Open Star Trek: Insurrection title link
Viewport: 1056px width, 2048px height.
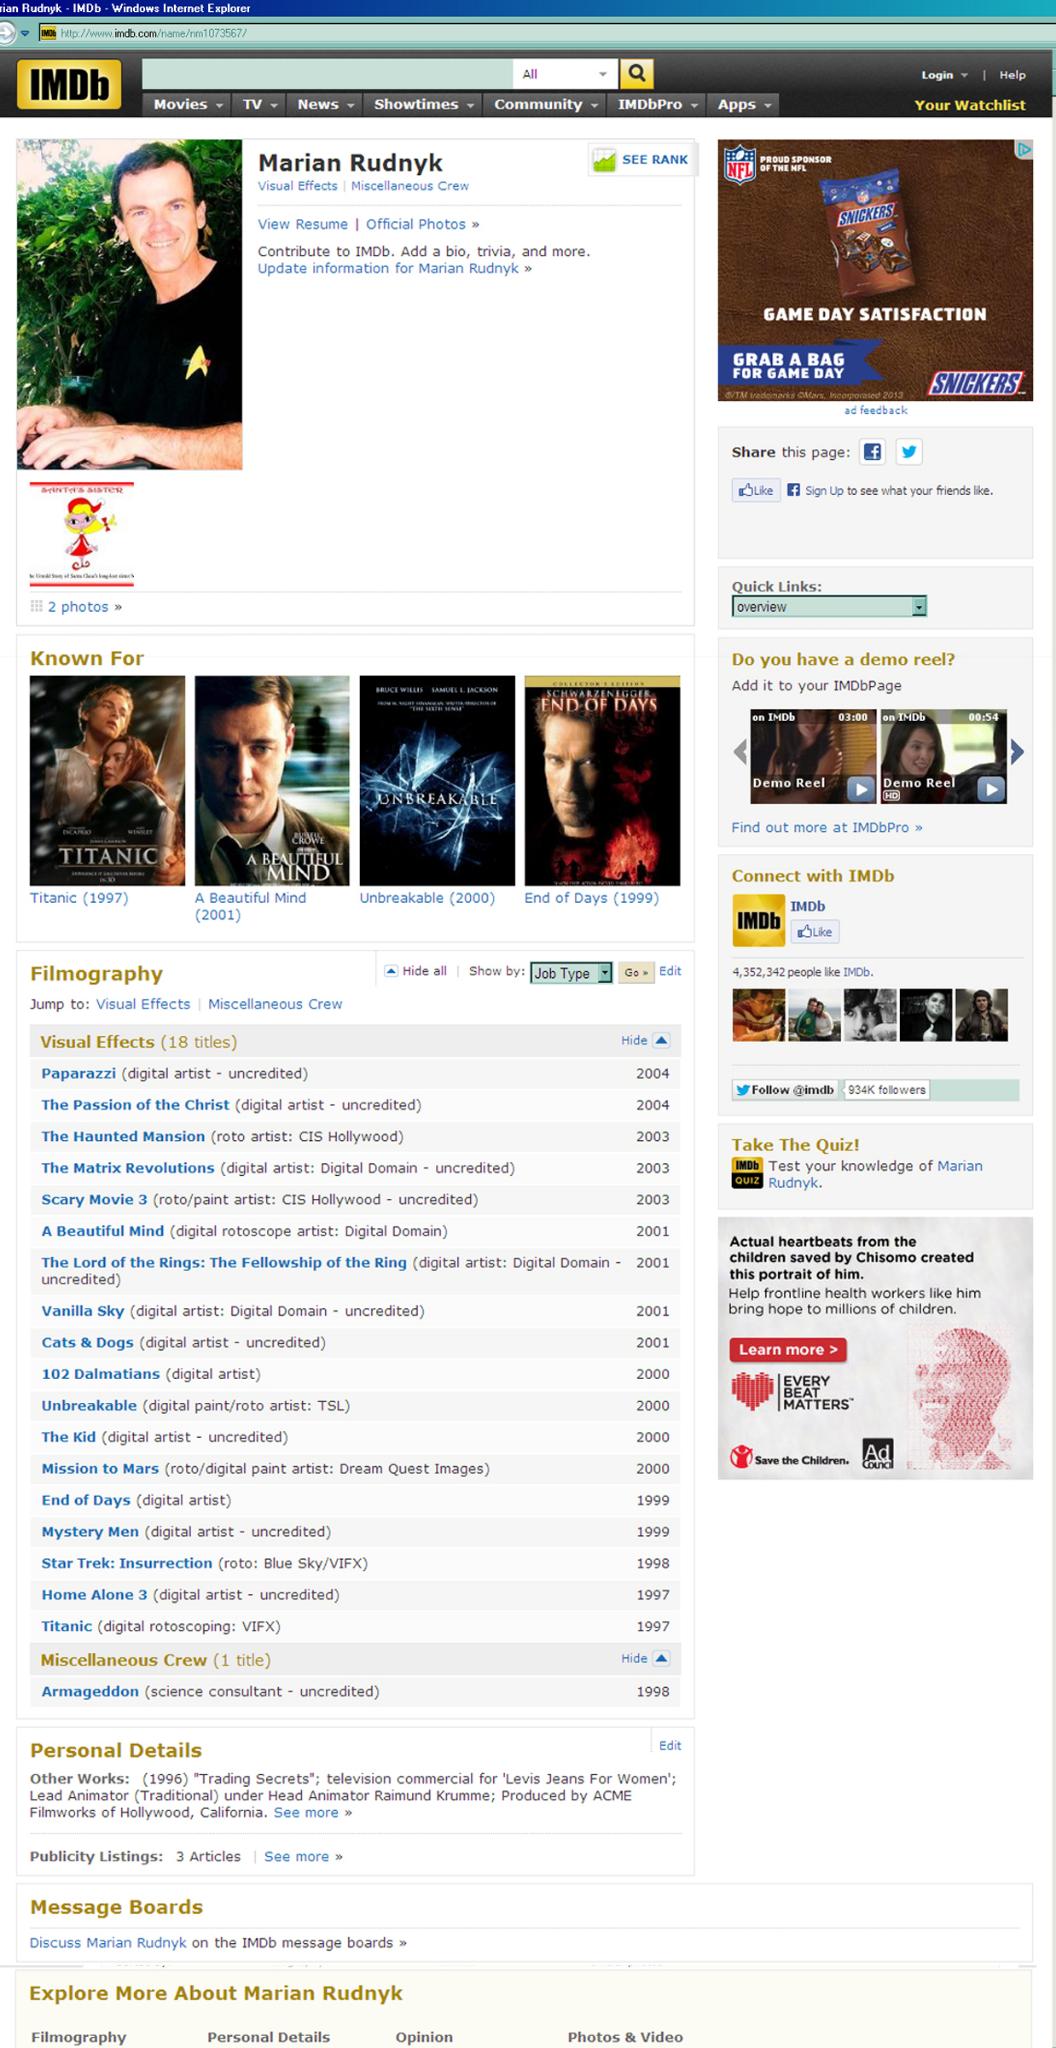[x=127, y=1563]
